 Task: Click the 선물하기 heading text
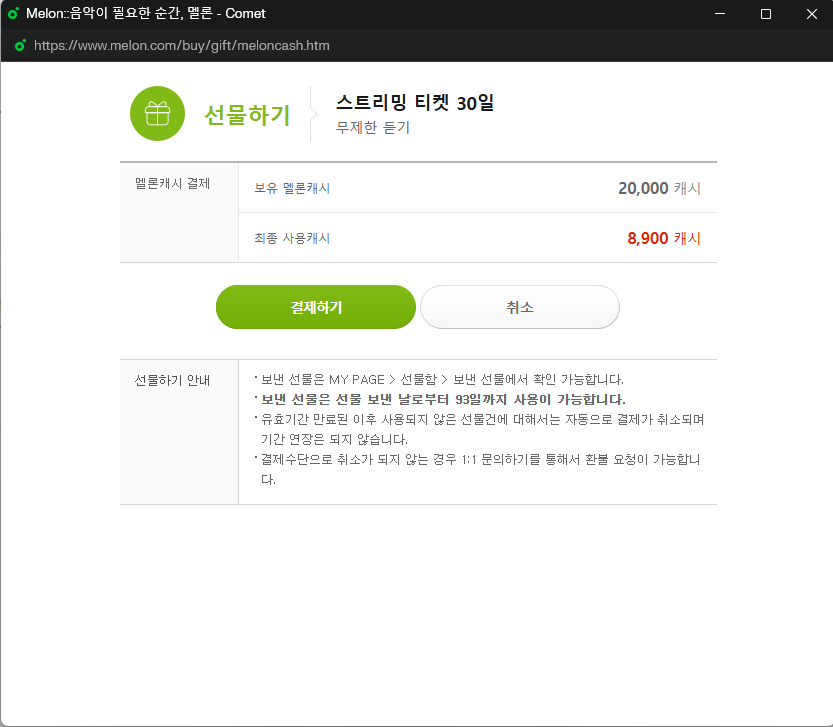click(x=248, y=115)
